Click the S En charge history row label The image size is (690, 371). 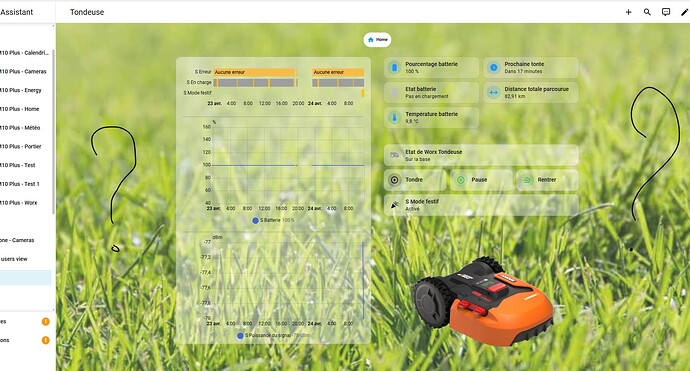point(199,82)
